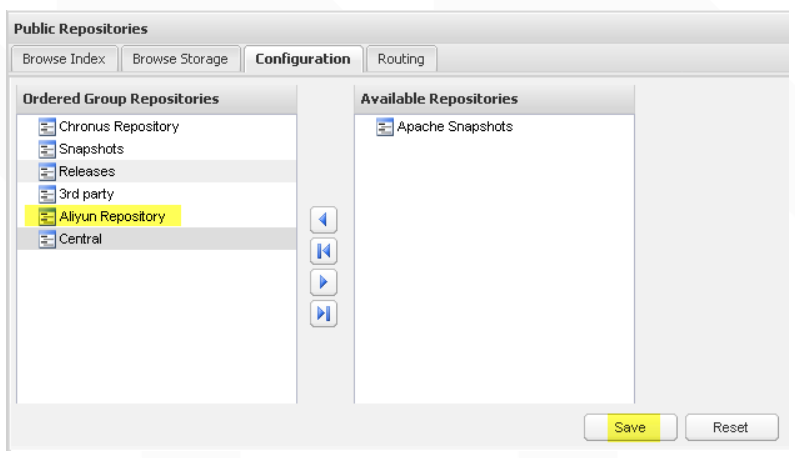This screenshot has height=458, width=795.
Task: Click the 3rd party repository icon
Action: tap(47, 194)
